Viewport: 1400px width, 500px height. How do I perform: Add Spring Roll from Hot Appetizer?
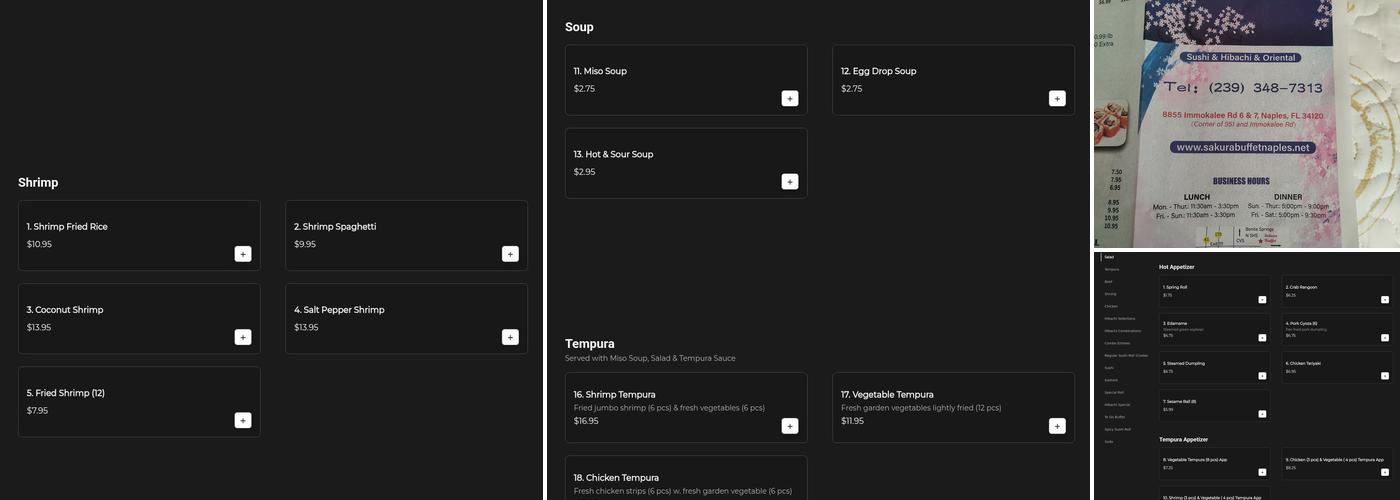tap(1262, 299)
